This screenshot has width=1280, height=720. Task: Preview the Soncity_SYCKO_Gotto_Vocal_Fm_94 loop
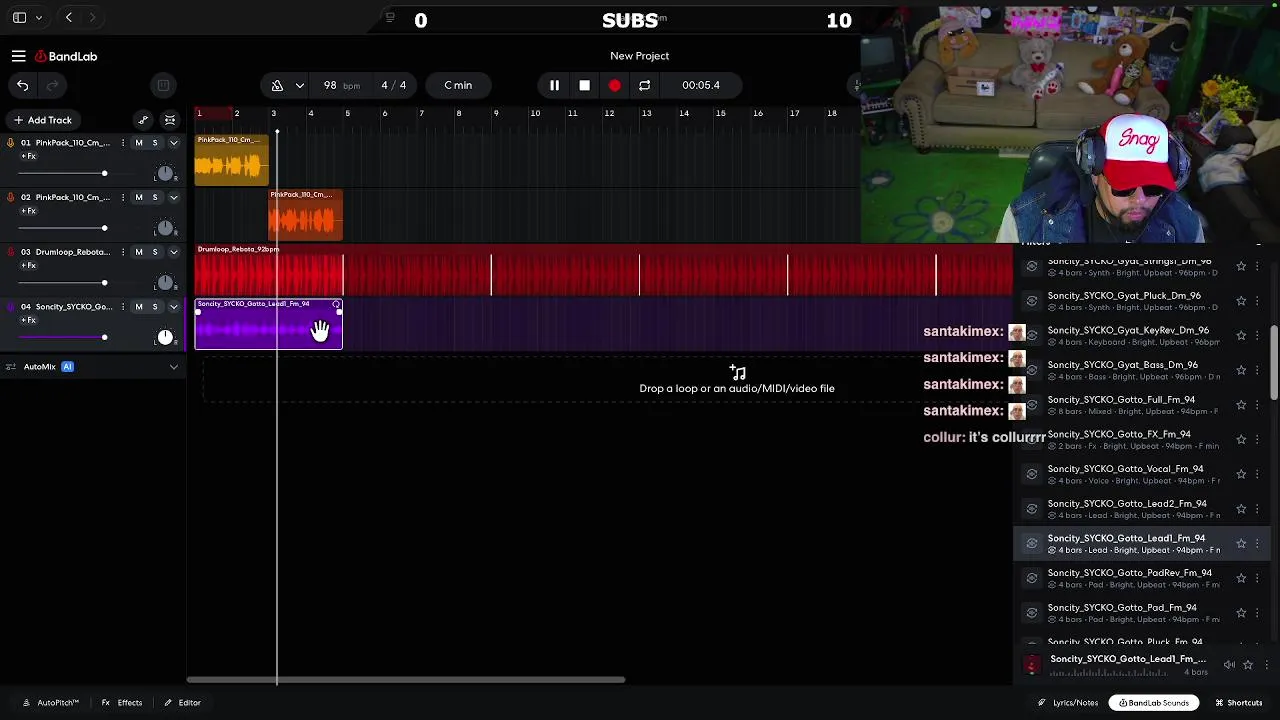[1032, 474]
